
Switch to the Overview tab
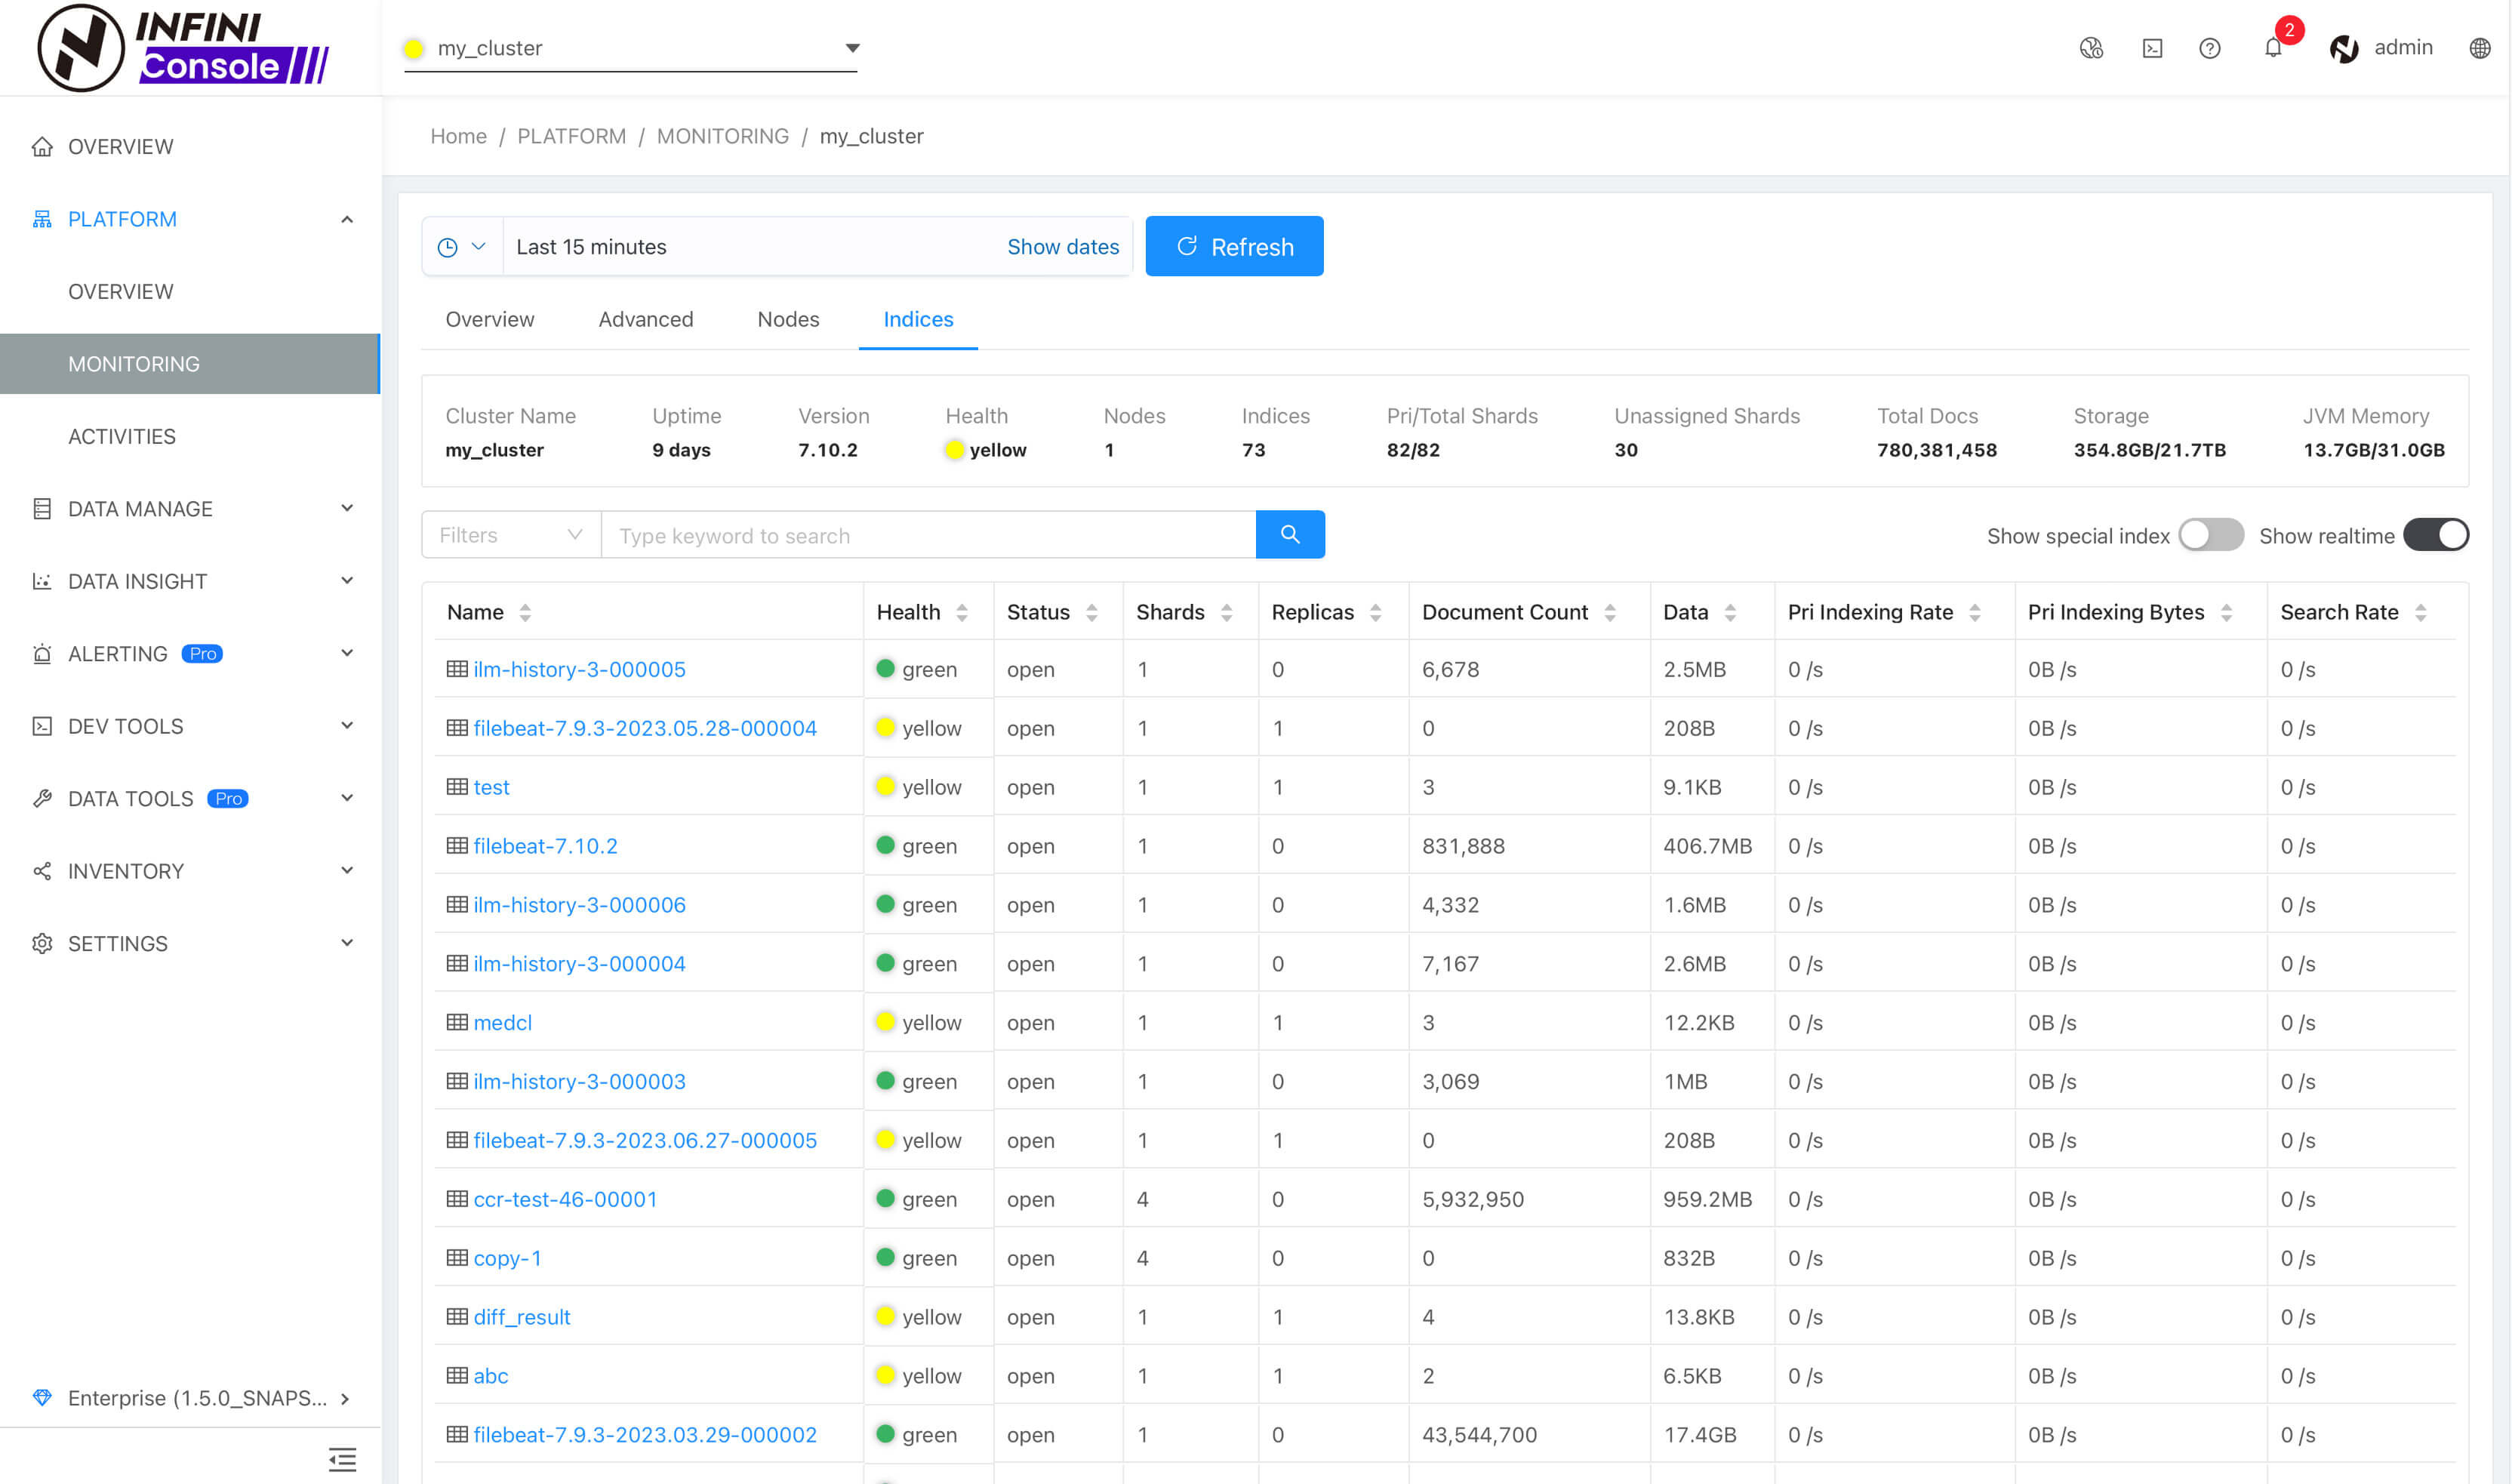[x=490, y=319]
